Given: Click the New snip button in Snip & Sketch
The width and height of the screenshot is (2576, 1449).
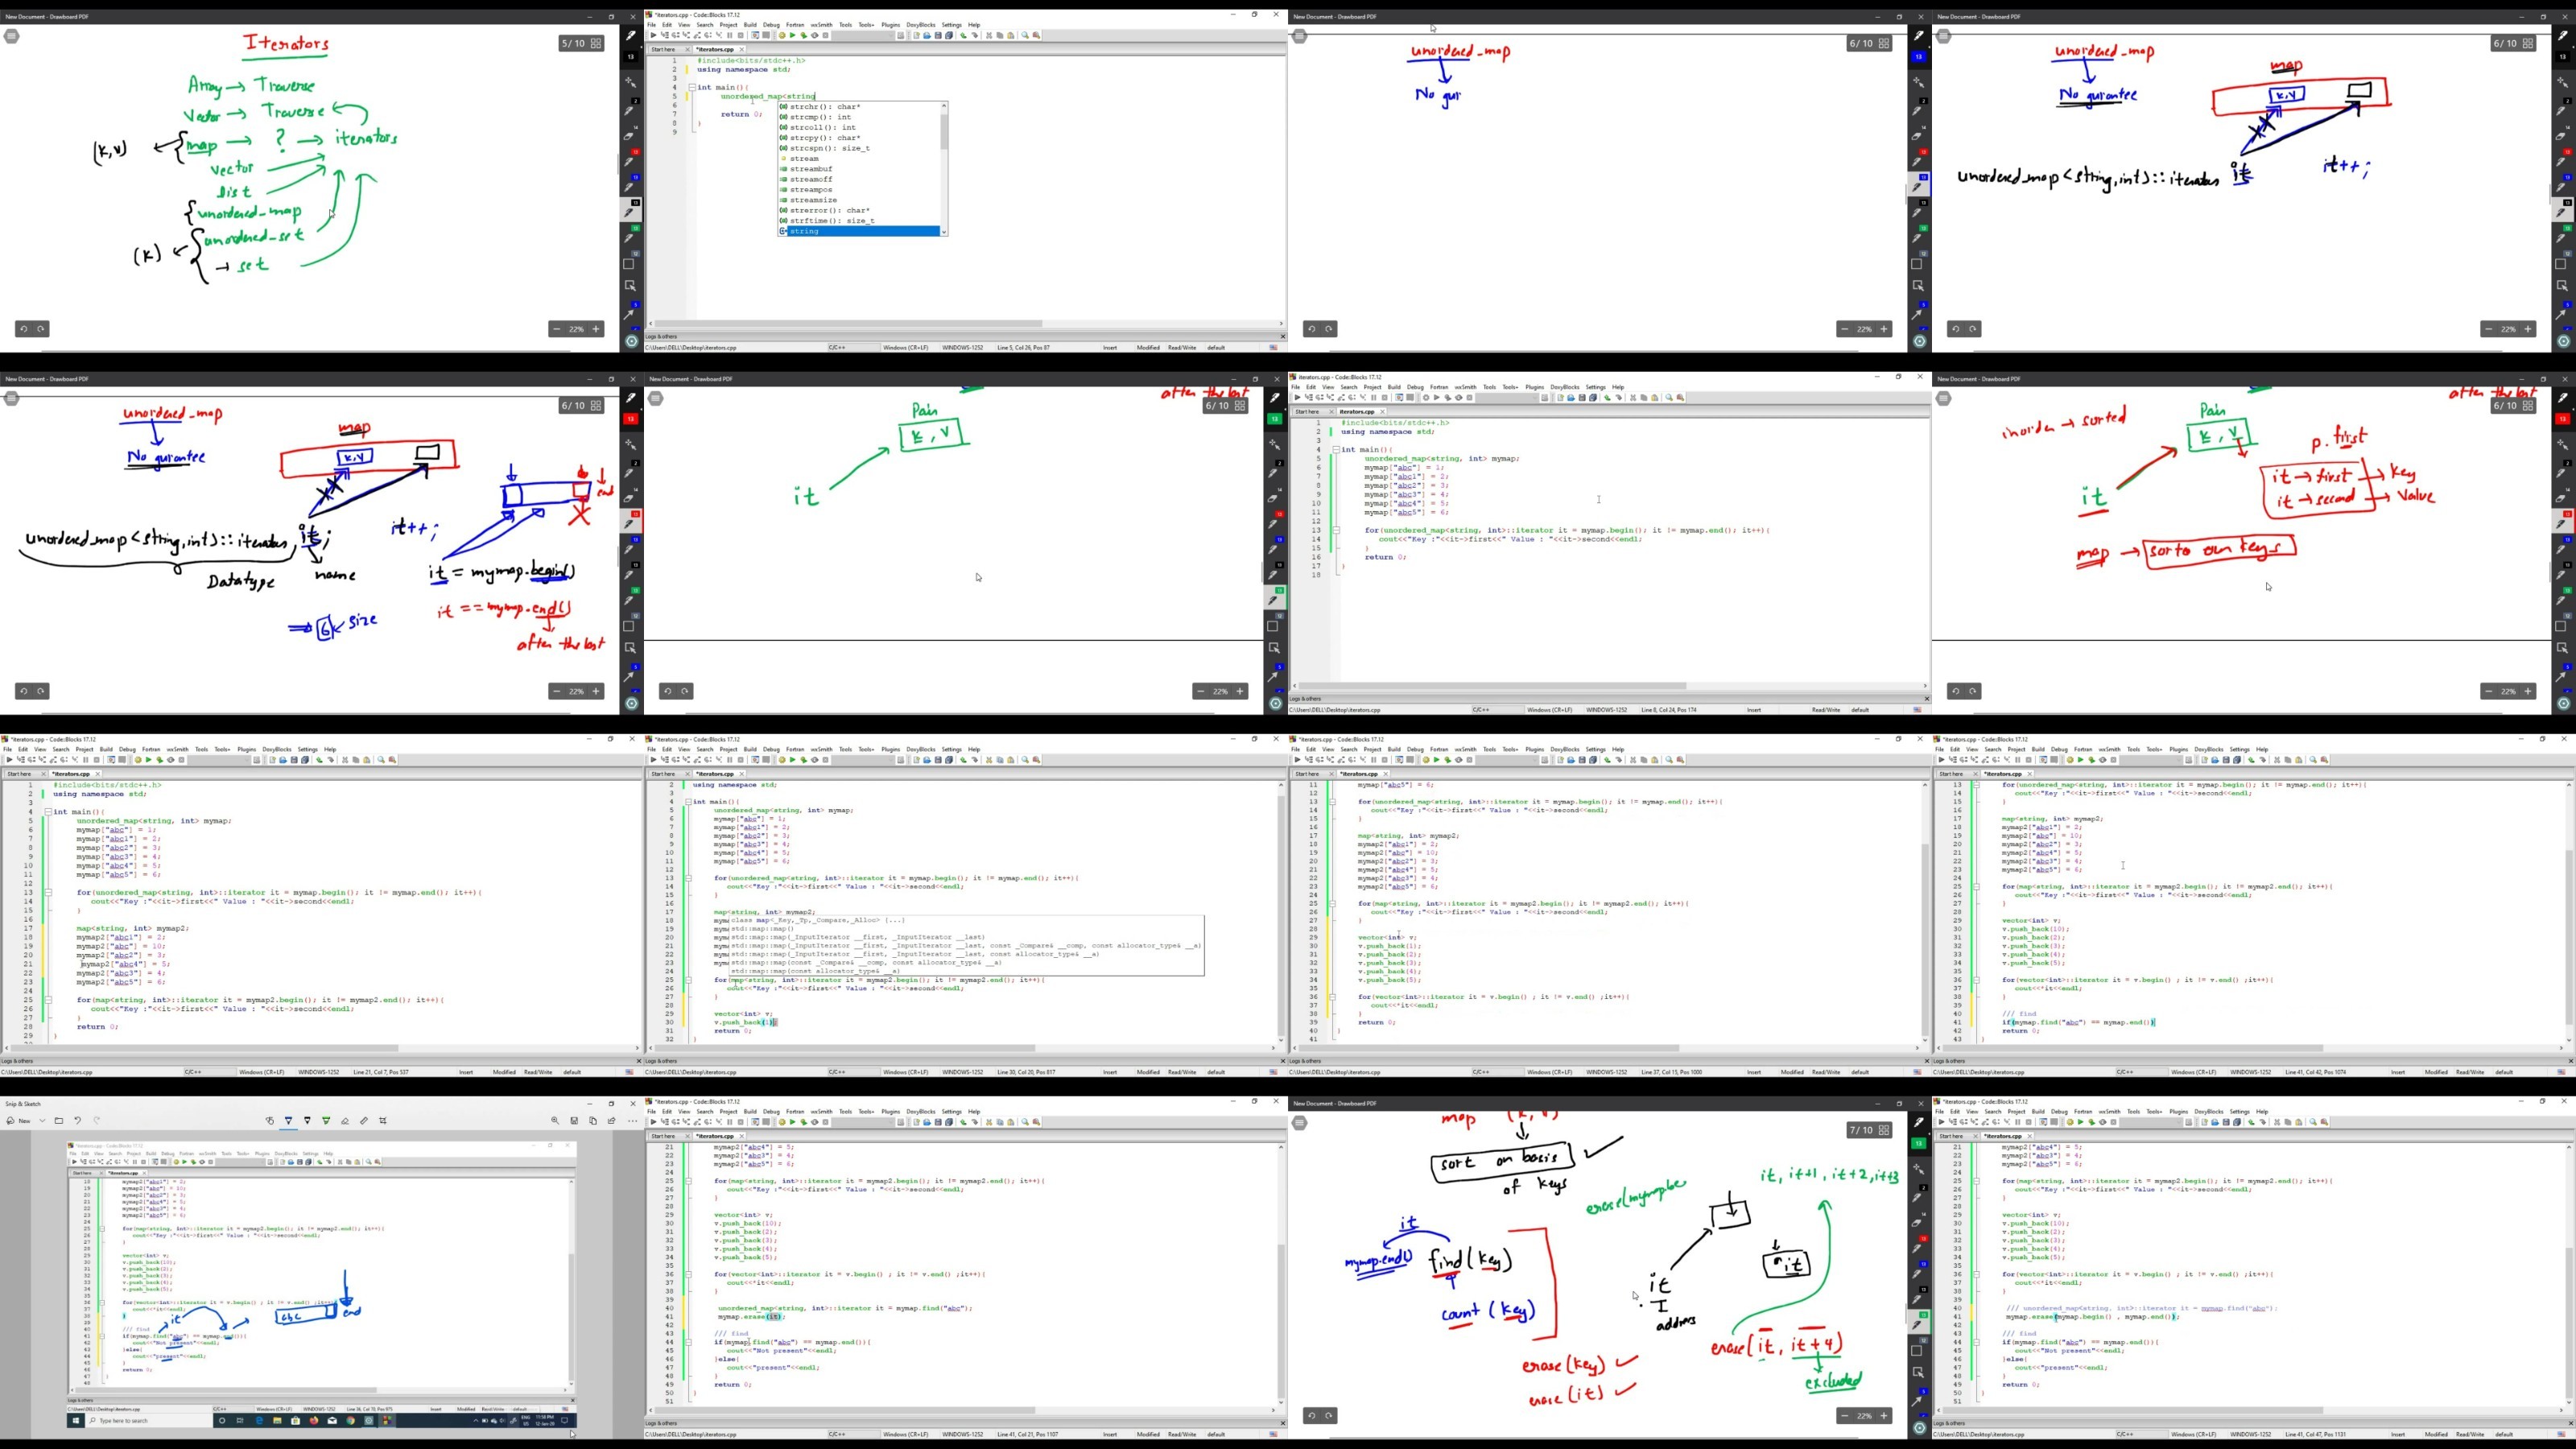Looking at the screenshot, I should [x=18, y=1121].
